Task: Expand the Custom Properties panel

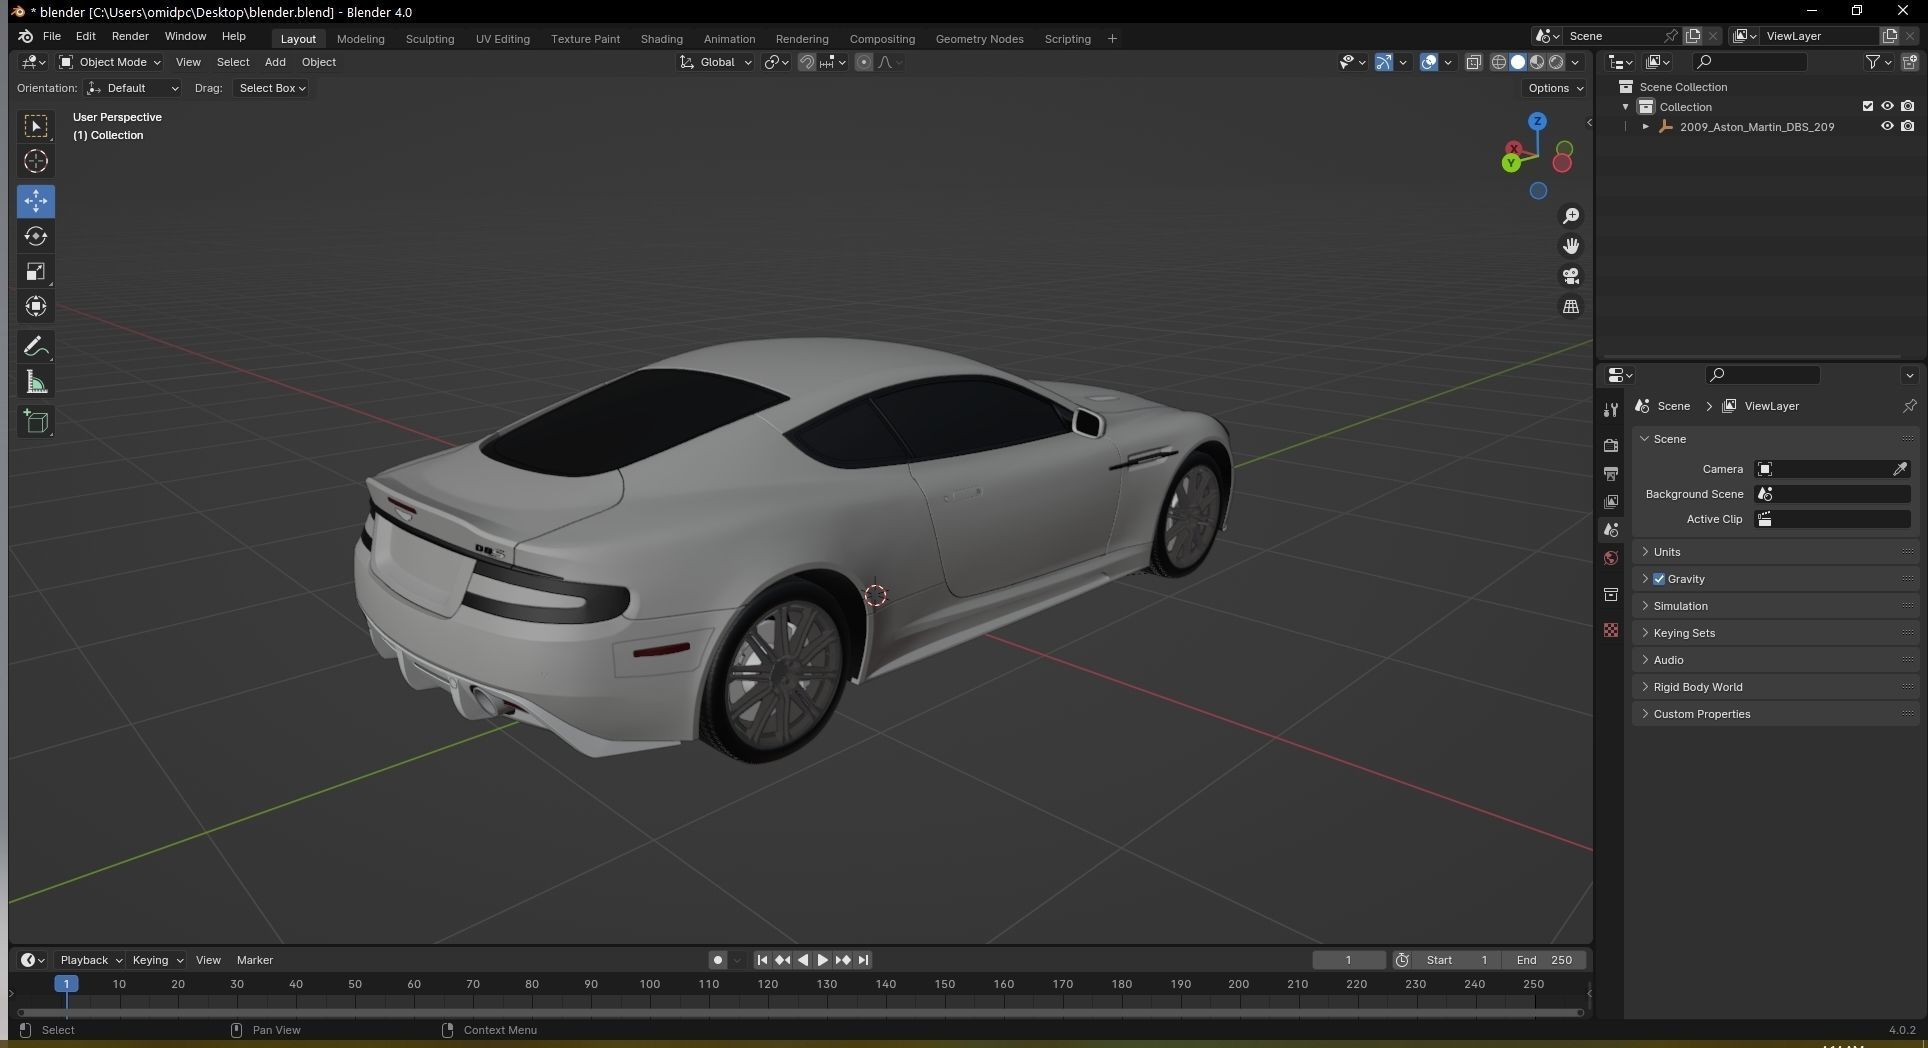Action: (1775, 714)
